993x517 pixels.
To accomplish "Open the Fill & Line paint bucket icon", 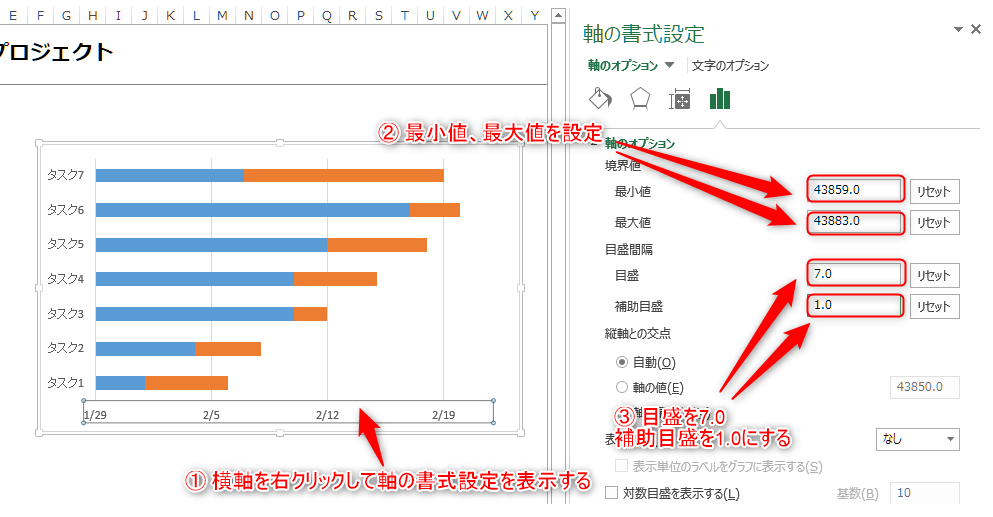I will 600,98.
